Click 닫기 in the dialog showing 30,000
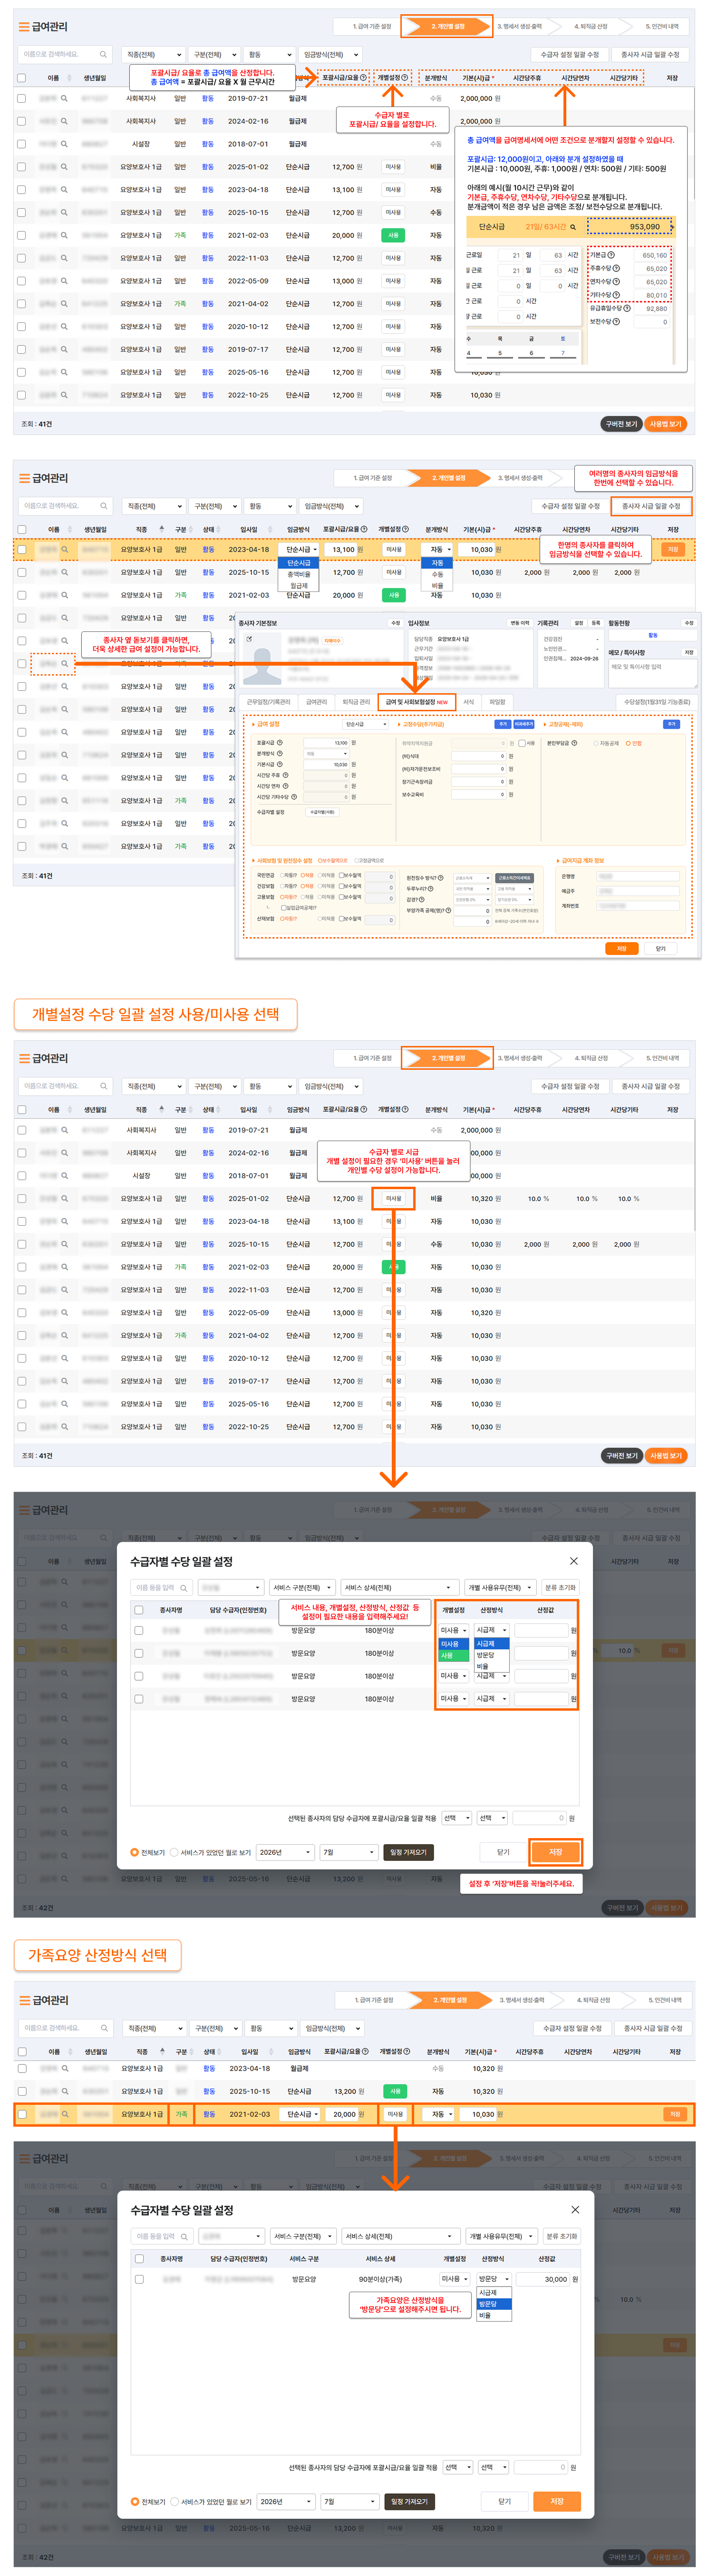The image size is (708, 2576). [505, 2502]
